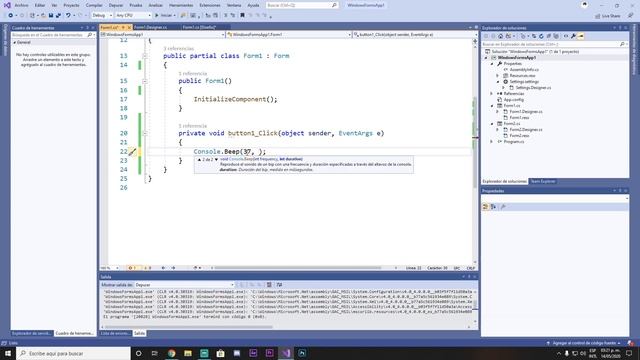Open the Extensiones menu
The width and height of the screenshot is (640, 360).
210,5
